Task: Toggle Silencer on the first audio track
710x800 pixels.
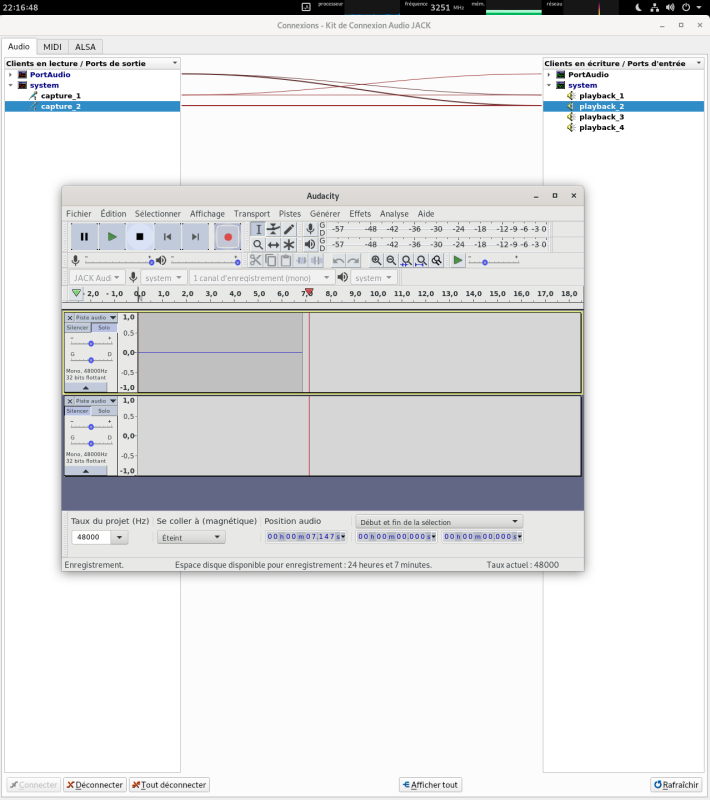Action: coord(78,328)
